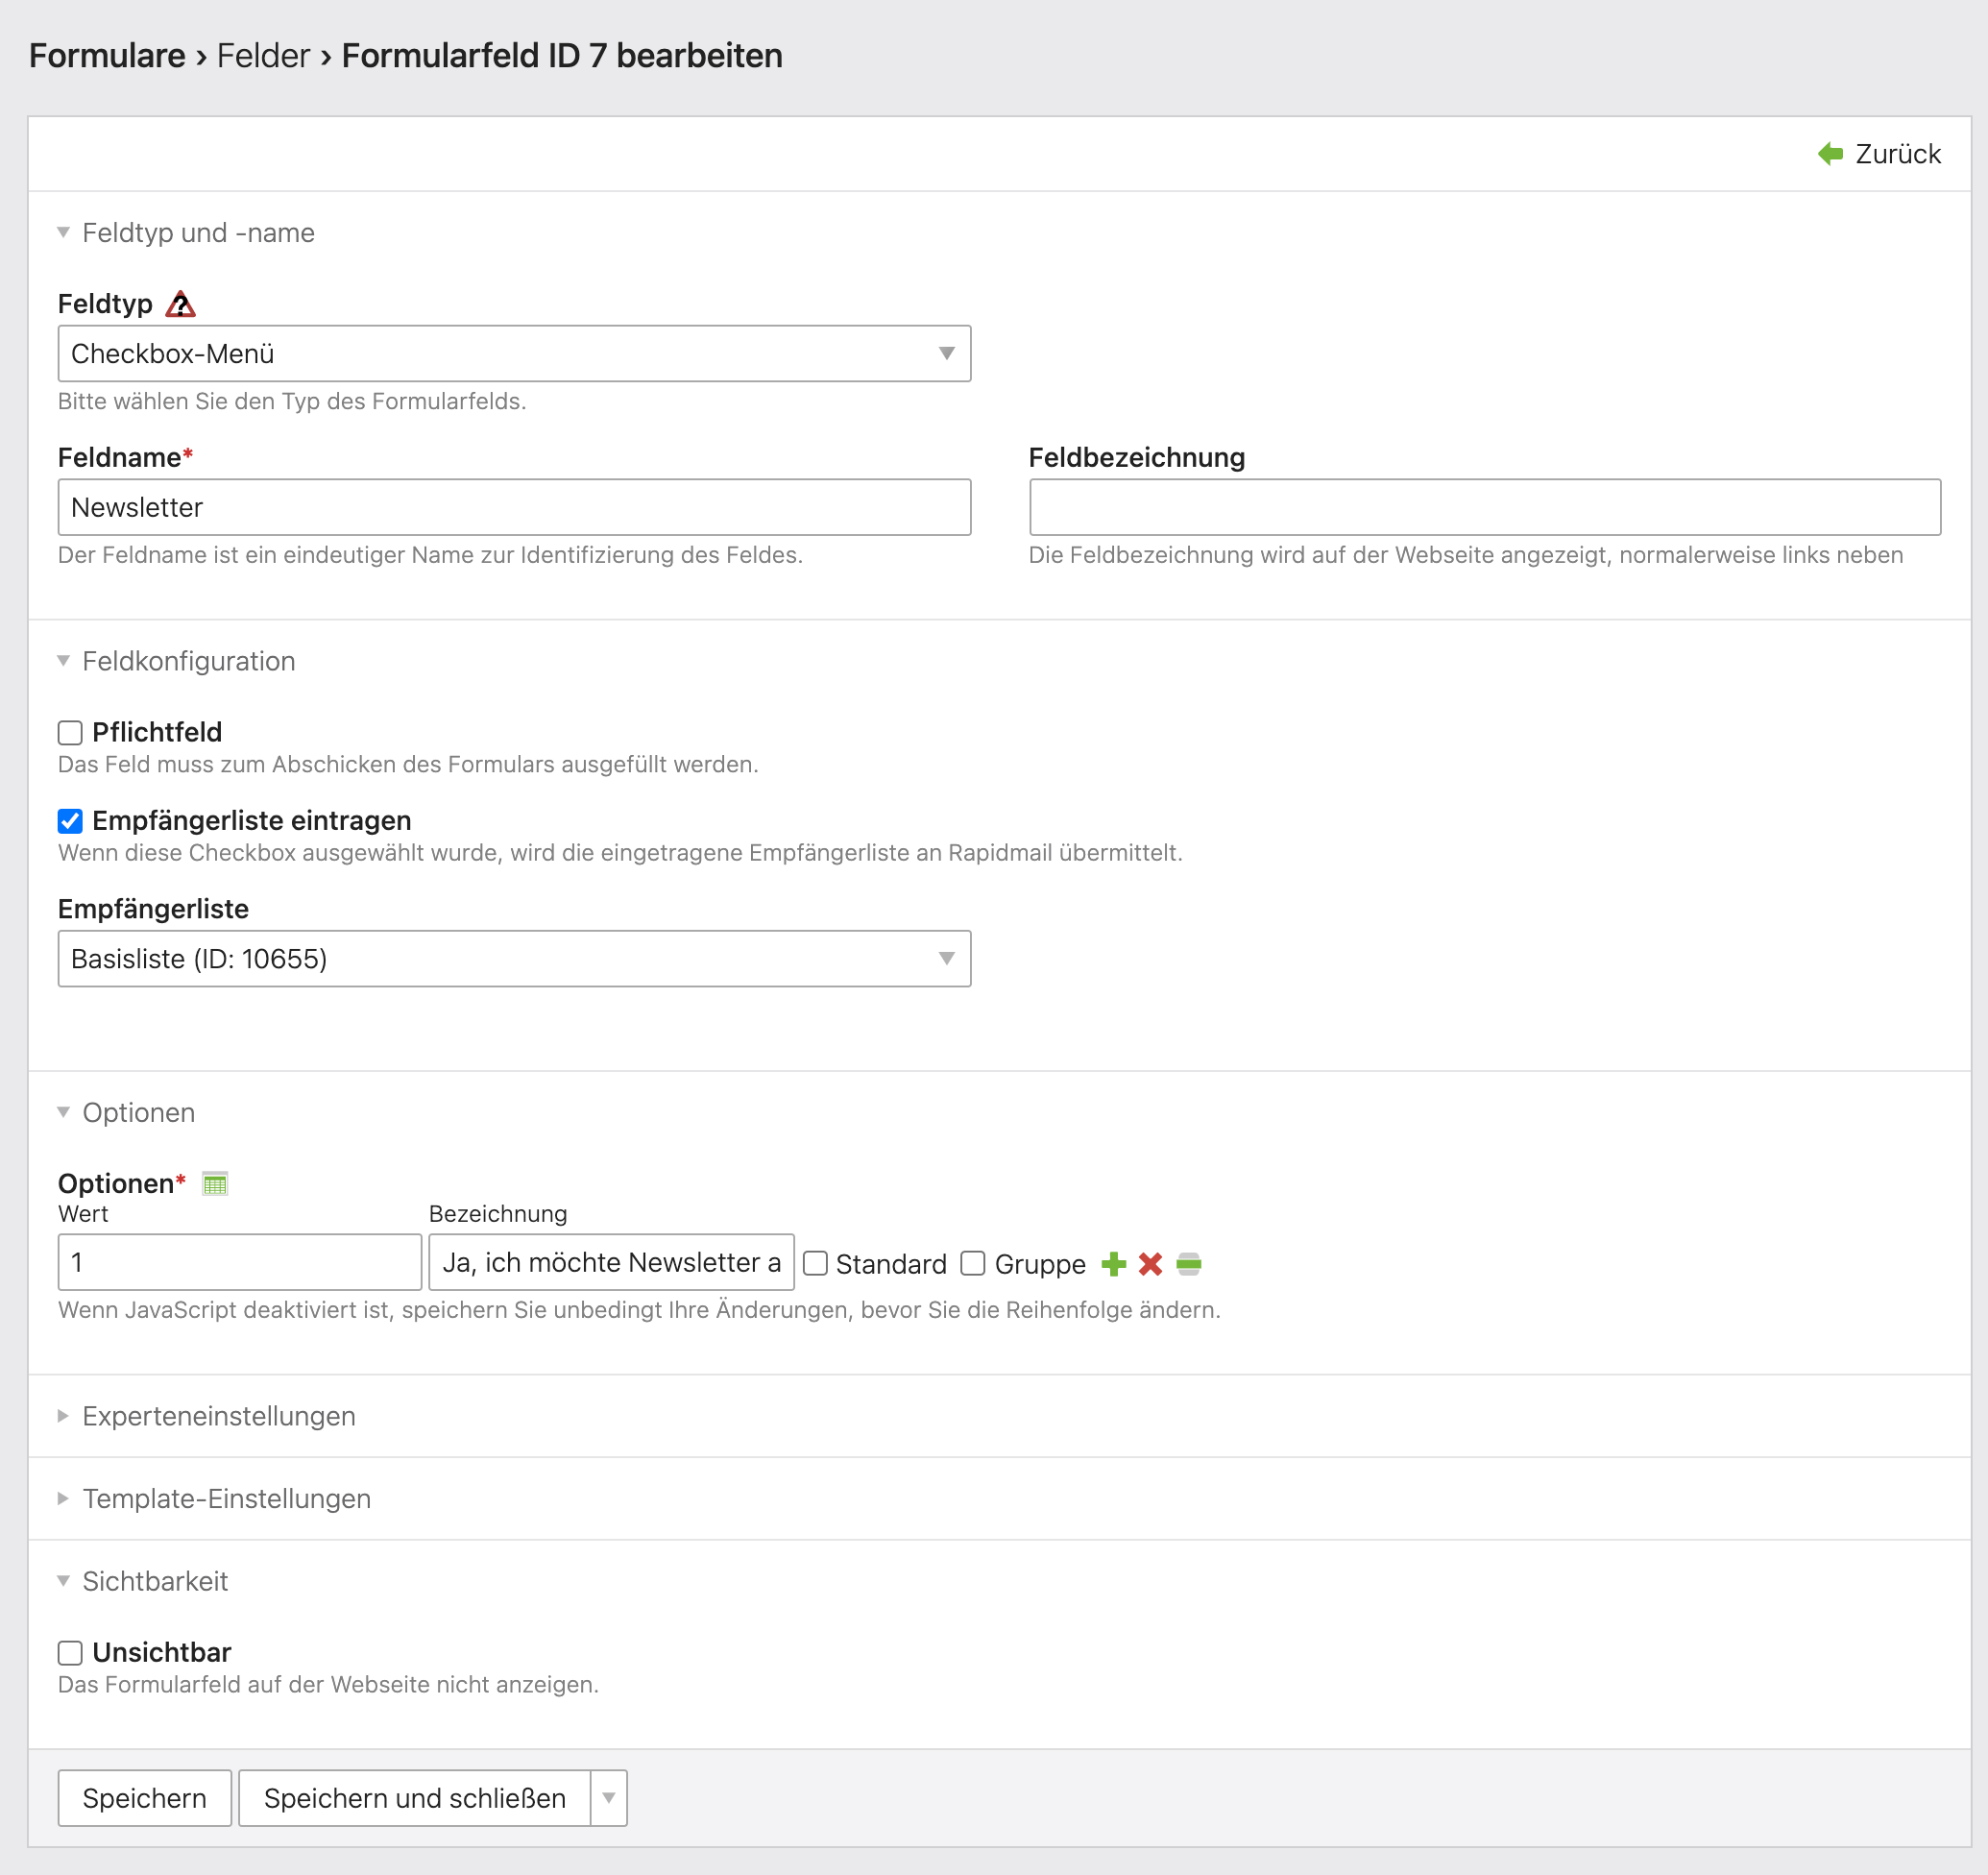Click the Feldtyp warning help icon
The width and height of the screenshot is (1988, 1875).
(x=180, y=304)
